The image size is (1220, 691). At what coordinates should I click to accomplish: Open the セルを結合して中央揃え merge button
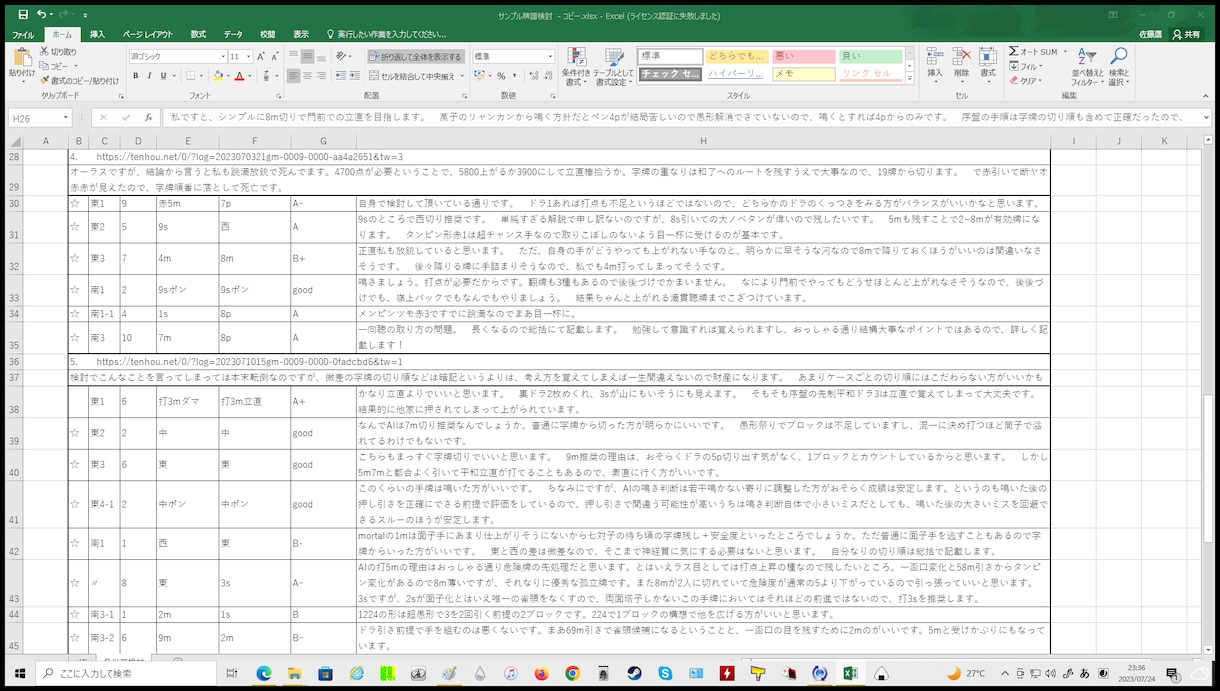point(416,76)
